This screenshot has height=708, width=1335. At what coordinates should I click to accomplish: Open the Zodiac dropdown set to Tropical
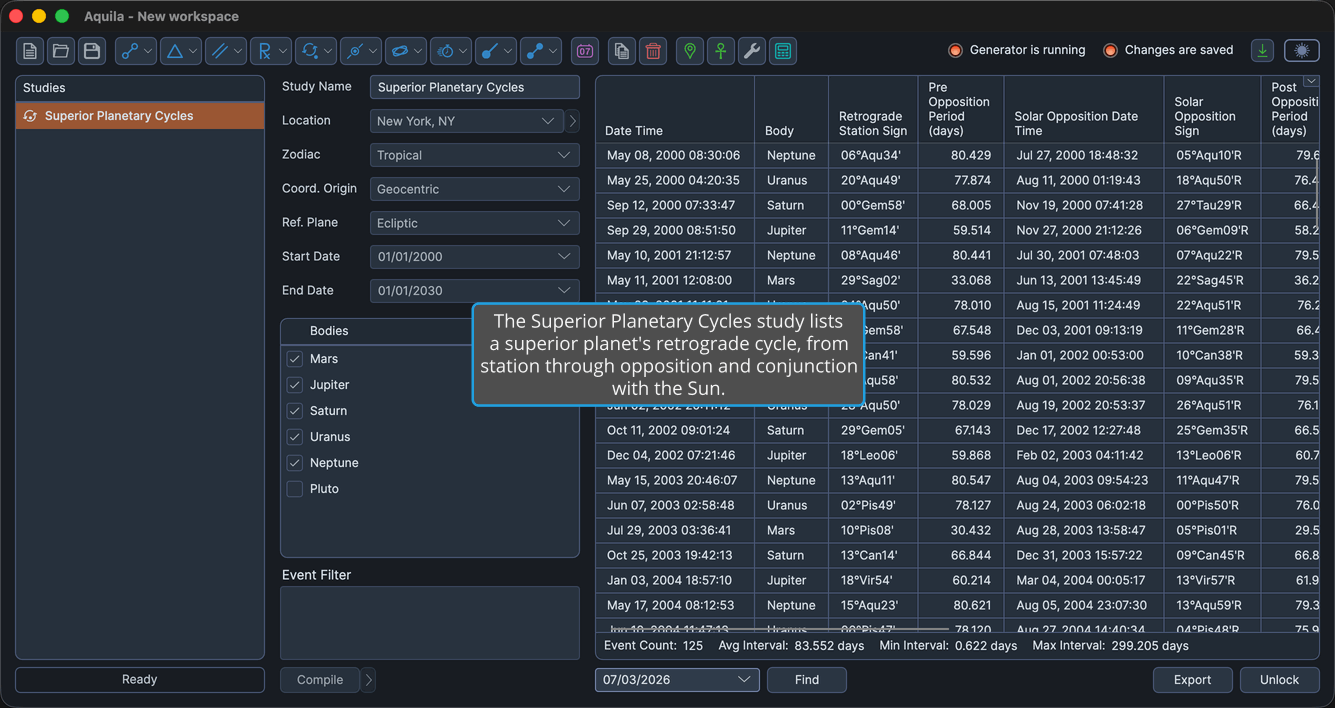point(475,155)
